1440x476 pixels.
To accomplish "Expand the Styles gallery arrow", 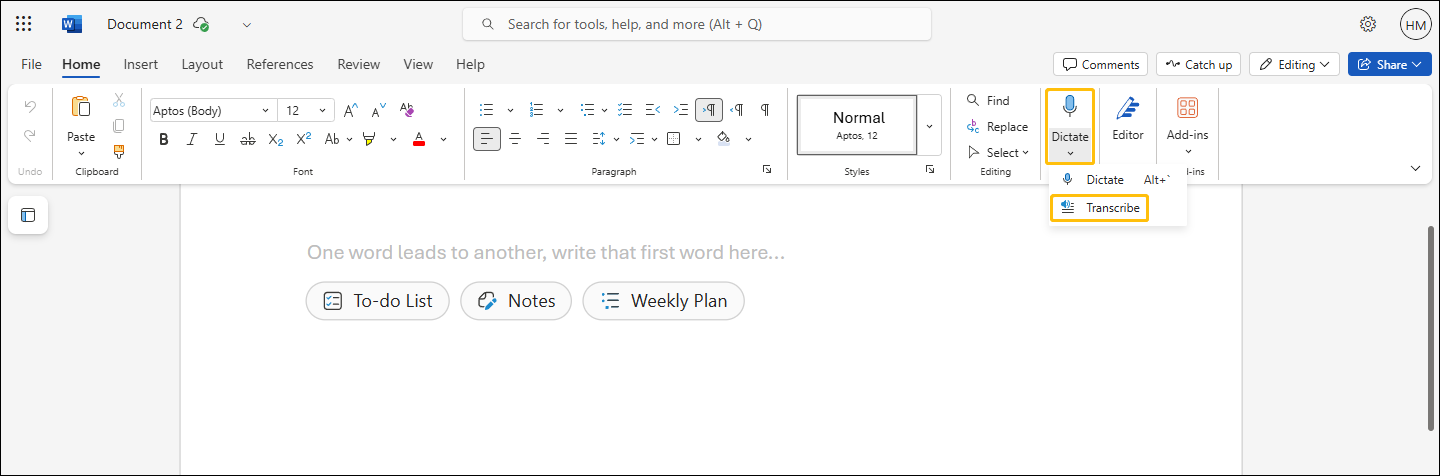I will 929,125.
